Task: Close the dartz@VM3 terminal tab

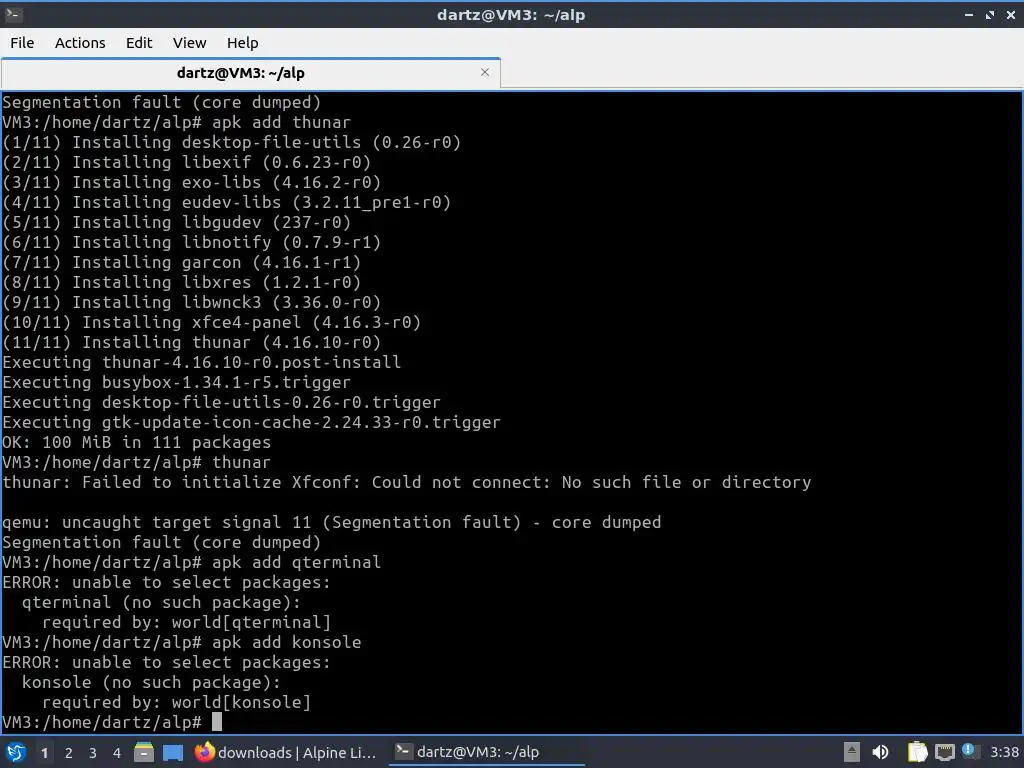Action: tap(485, 72)
